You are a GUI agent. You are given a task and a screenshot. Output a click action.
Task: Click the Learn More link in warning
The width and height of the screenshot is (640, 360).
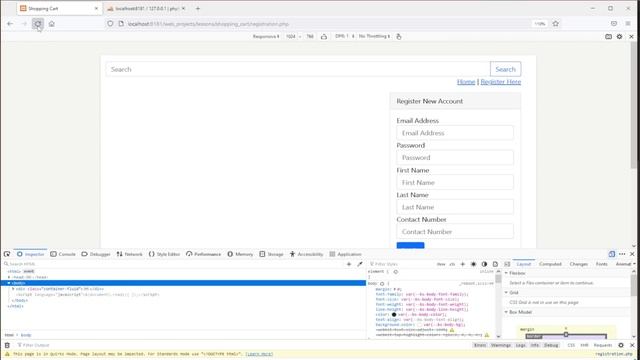[x=259, y=354]
